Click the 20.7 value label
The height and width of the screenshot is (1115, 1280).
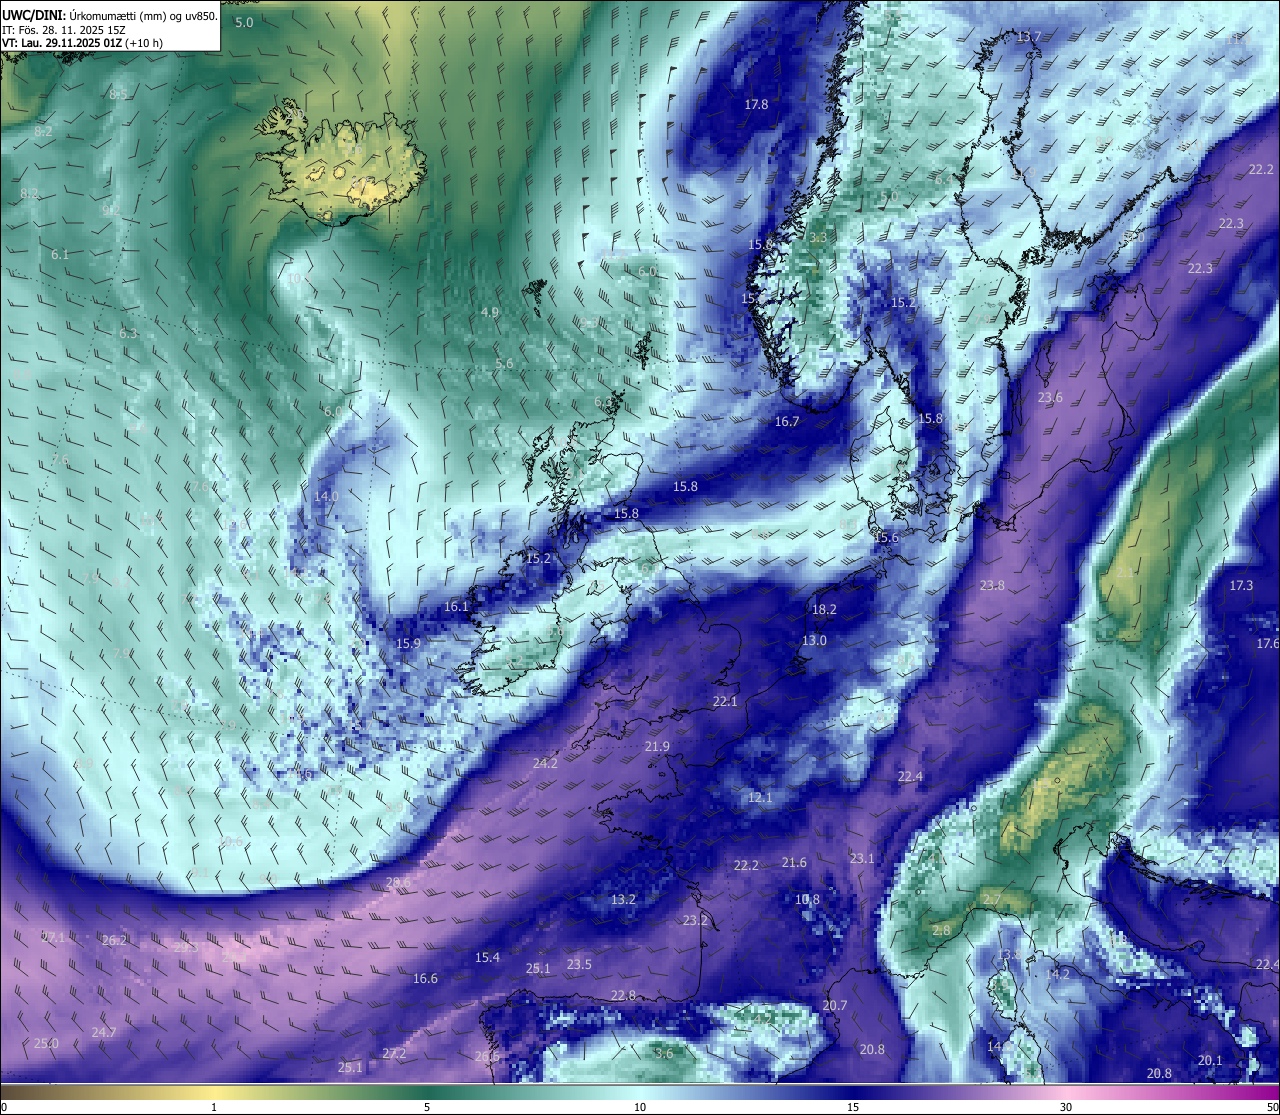point(835,1006)
